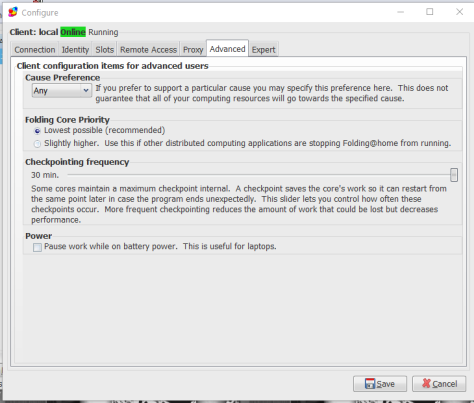The width and height of the screenshot is (474, 403).
Task: Click the Cause Preference heading
Action: click(x=63, y=78)
